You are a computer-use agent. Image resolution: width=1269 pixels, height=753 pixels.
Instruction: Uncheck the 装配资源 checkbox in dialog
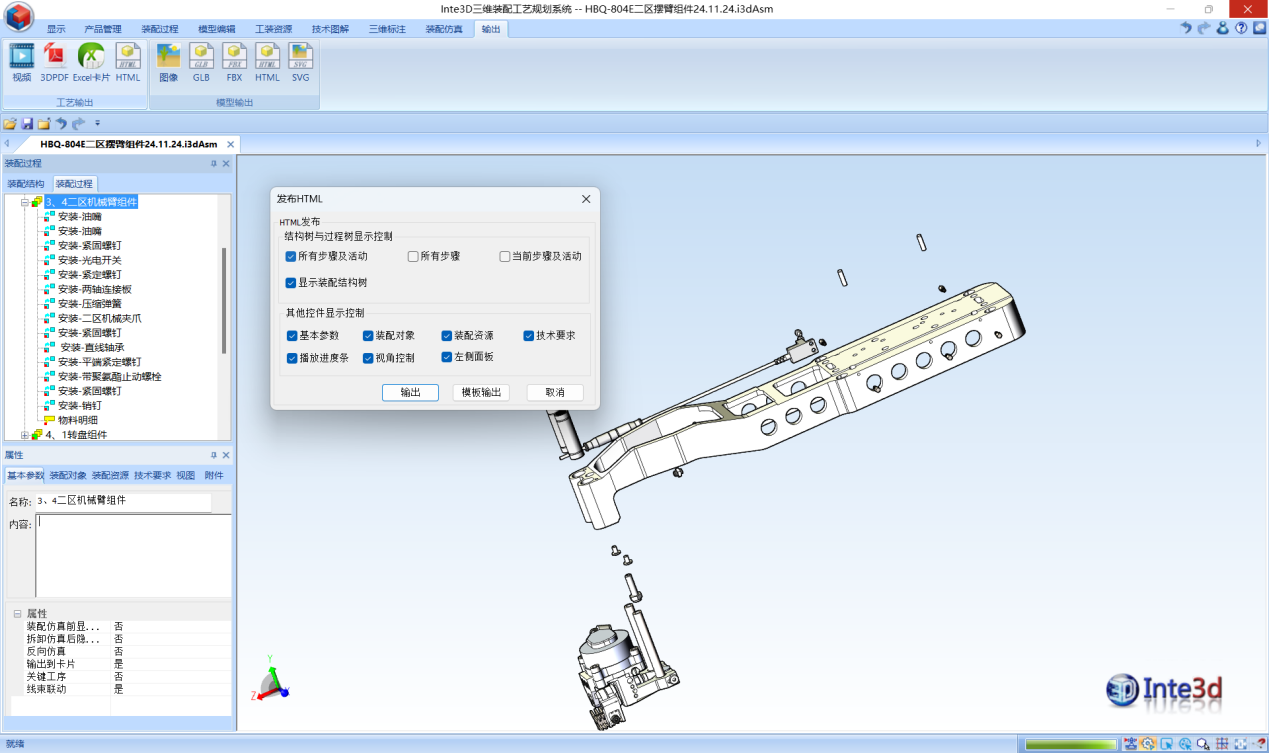pyautogui.click(x=447, y=336)
